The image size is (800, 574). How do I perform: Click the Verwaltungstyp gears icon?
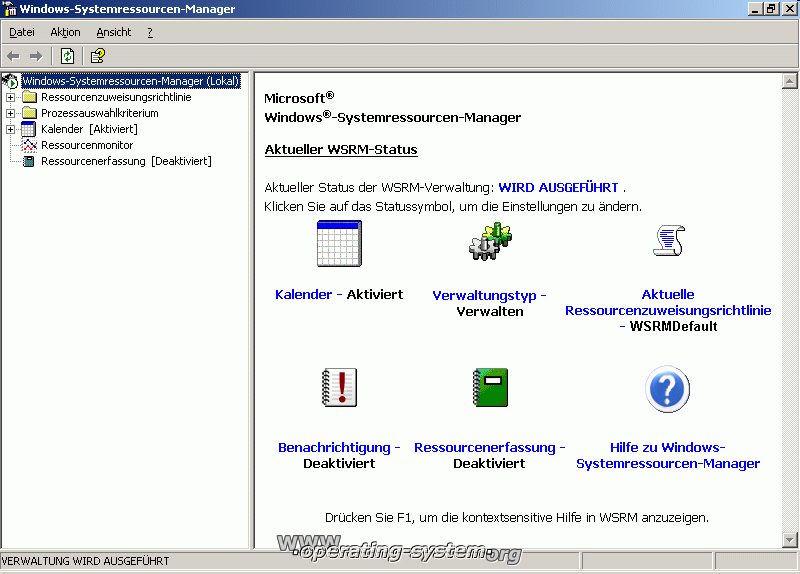click(x=490, y=241)
